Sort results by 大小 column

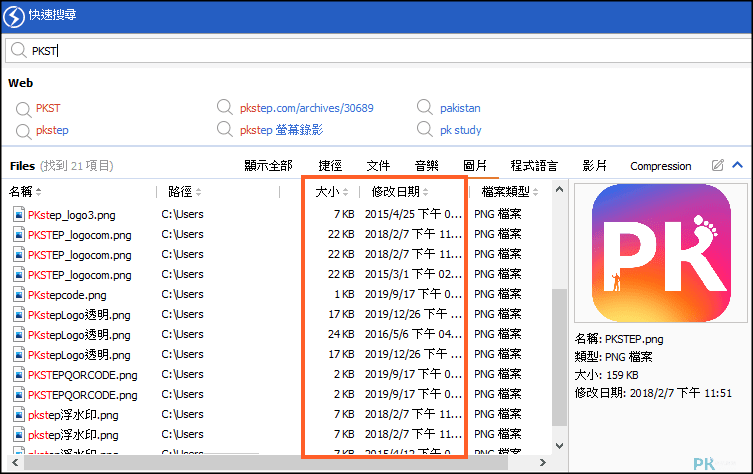pos(331,192)
